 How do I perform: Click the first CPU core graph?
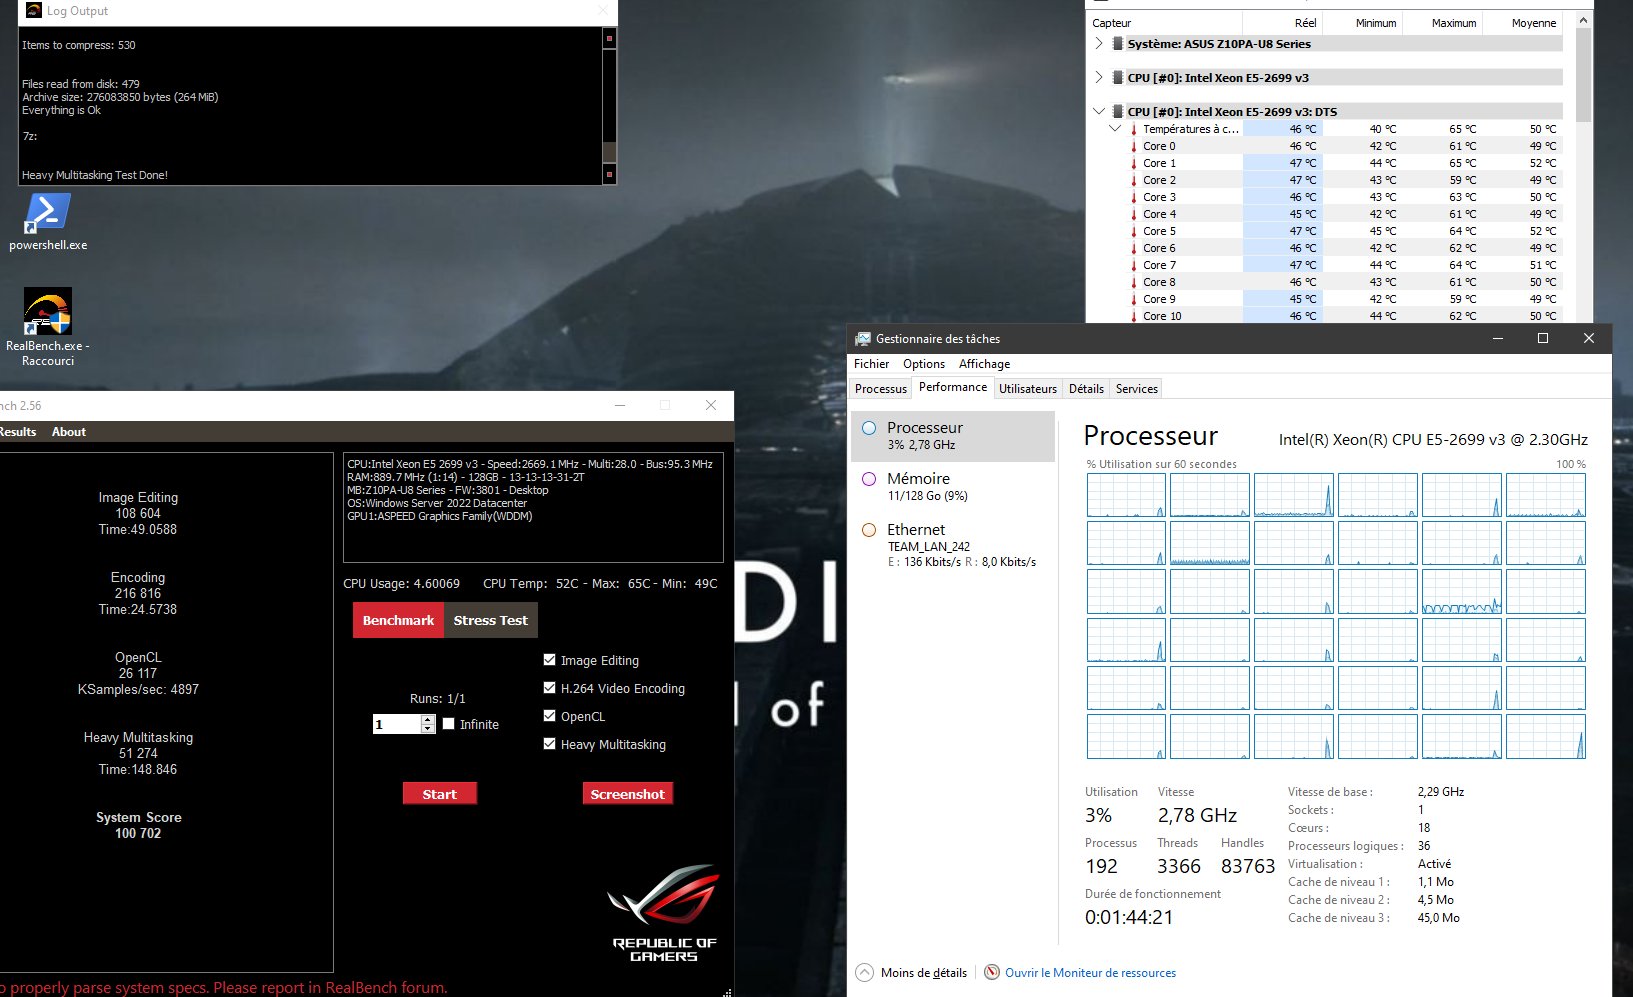[1126, 495]
